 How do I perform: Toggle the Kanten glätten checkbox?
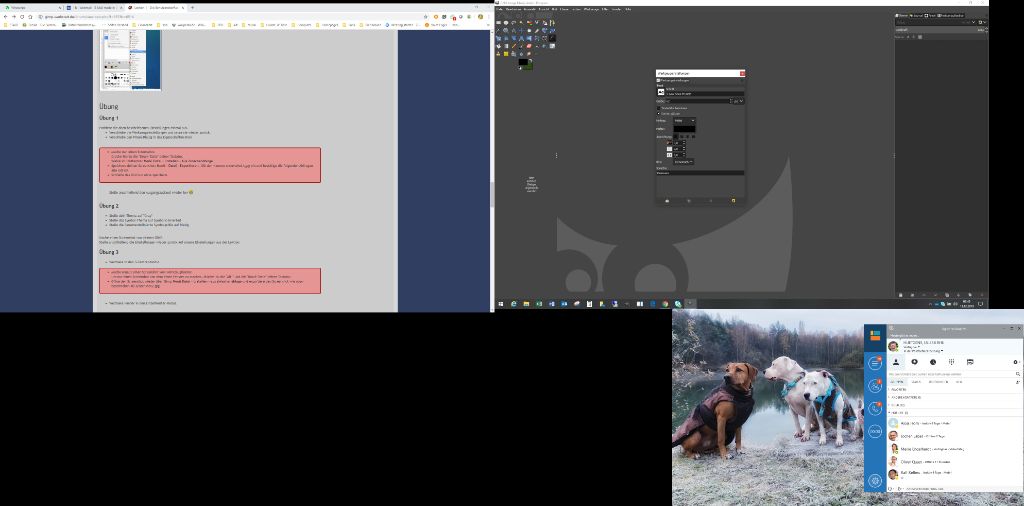[658, 114]
